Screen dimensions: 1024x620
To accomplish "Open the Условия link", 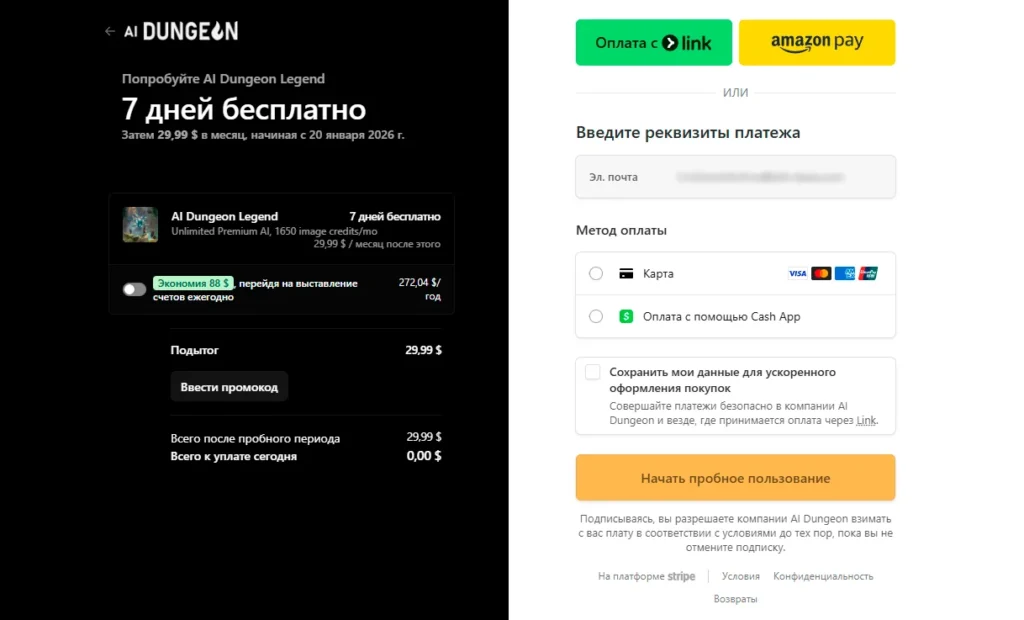I will pyautogui.click(x=741, y=576).
